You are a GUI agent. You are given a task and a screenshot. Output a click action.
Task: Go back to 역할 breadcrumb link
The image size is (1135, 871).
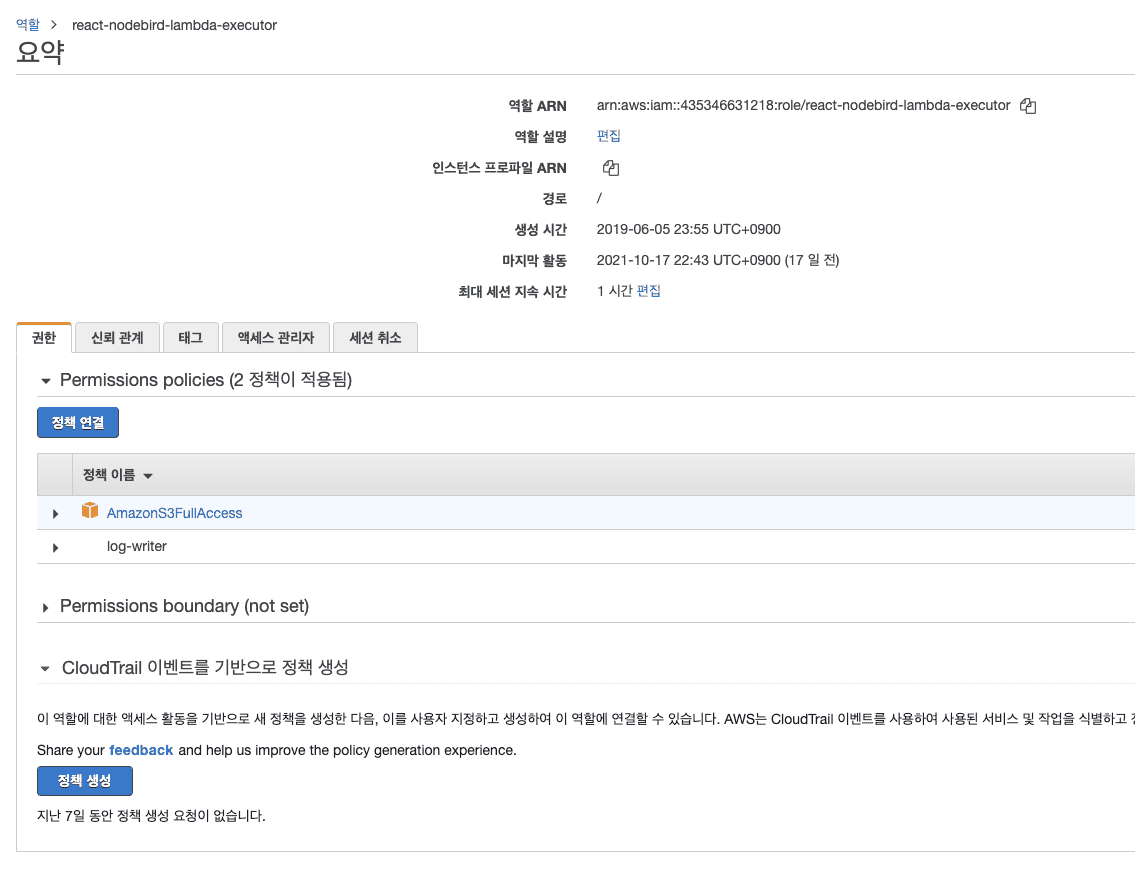pos(28,25)
